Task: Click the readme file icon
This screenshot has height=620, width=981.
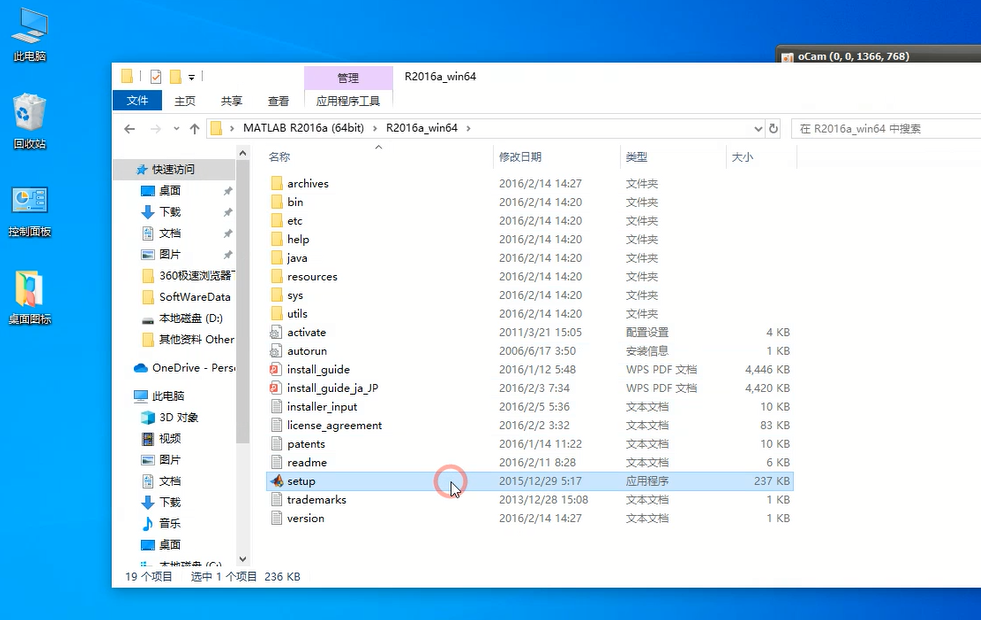Action: [x=276, y=462]
